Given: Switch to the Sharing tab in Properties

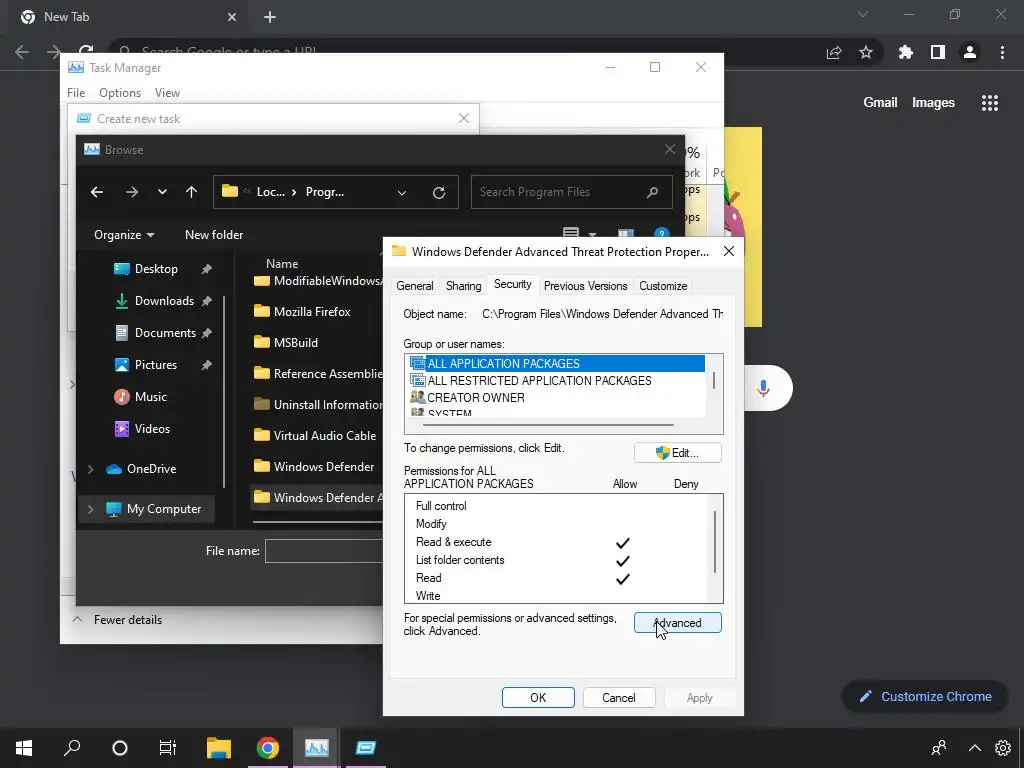Looking at the screenshot, I should pyautogui.click(x=464, y=286).
